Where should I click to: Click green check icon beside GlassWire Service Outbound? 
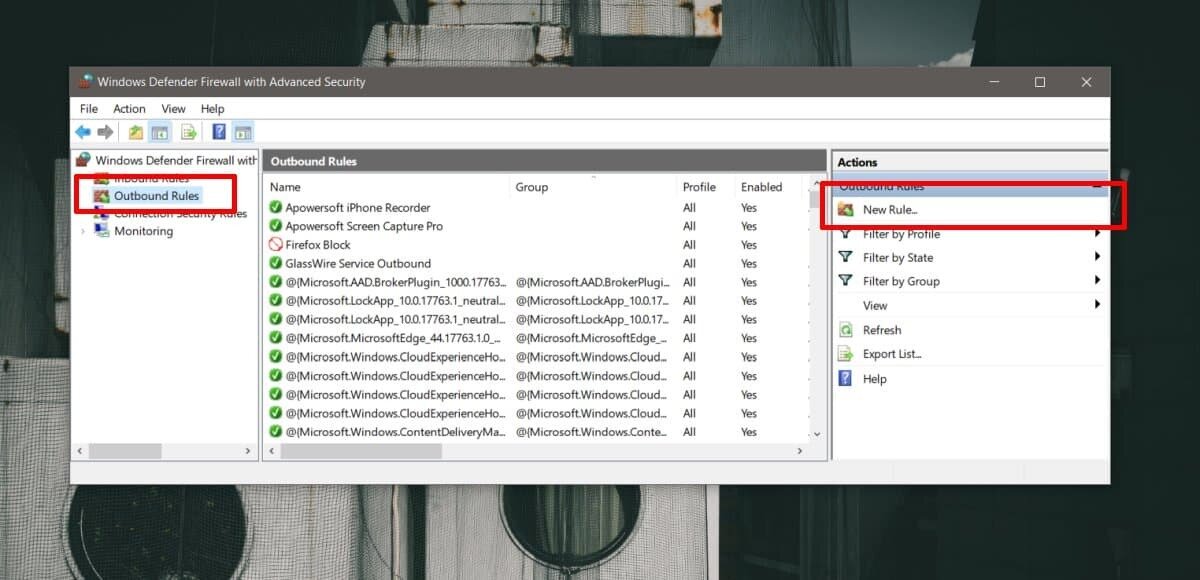[276, 264]
